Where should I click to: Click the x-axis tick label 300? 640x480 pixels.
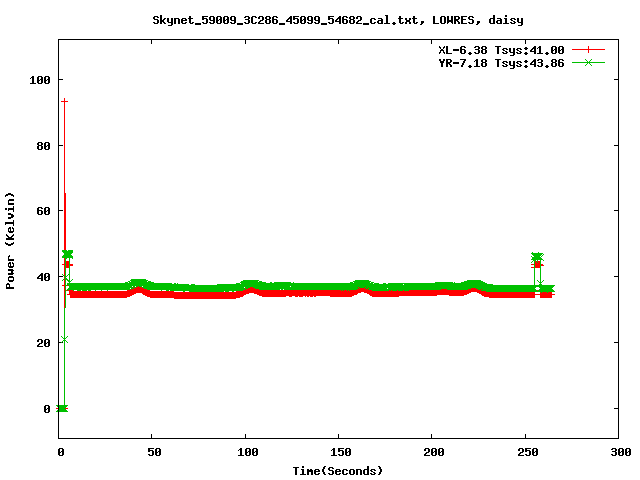[x=621, y=452]
